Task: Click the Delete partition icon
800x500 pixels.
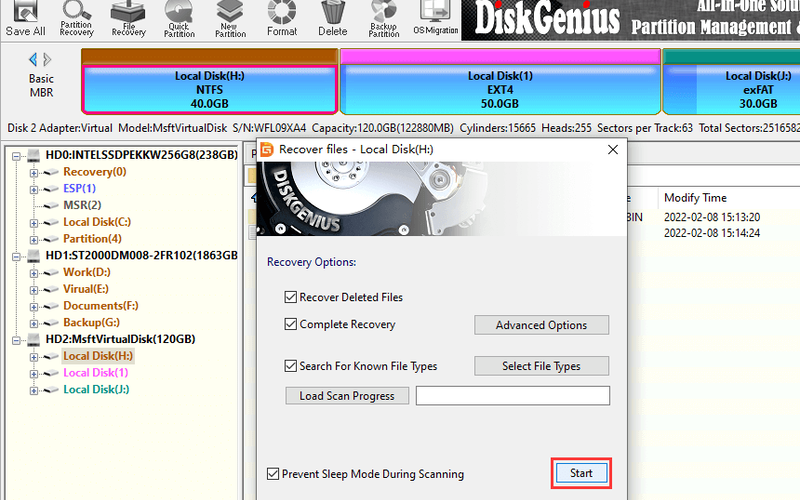Action: click(x=333, y=18)
